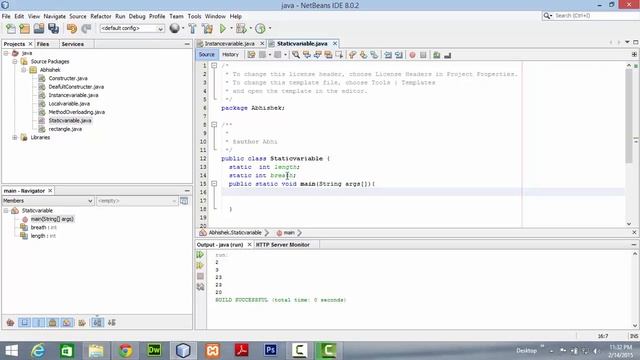
Task: Toggle Rectangular Selection in editor toolbar
Action: (x=339, y=55)
